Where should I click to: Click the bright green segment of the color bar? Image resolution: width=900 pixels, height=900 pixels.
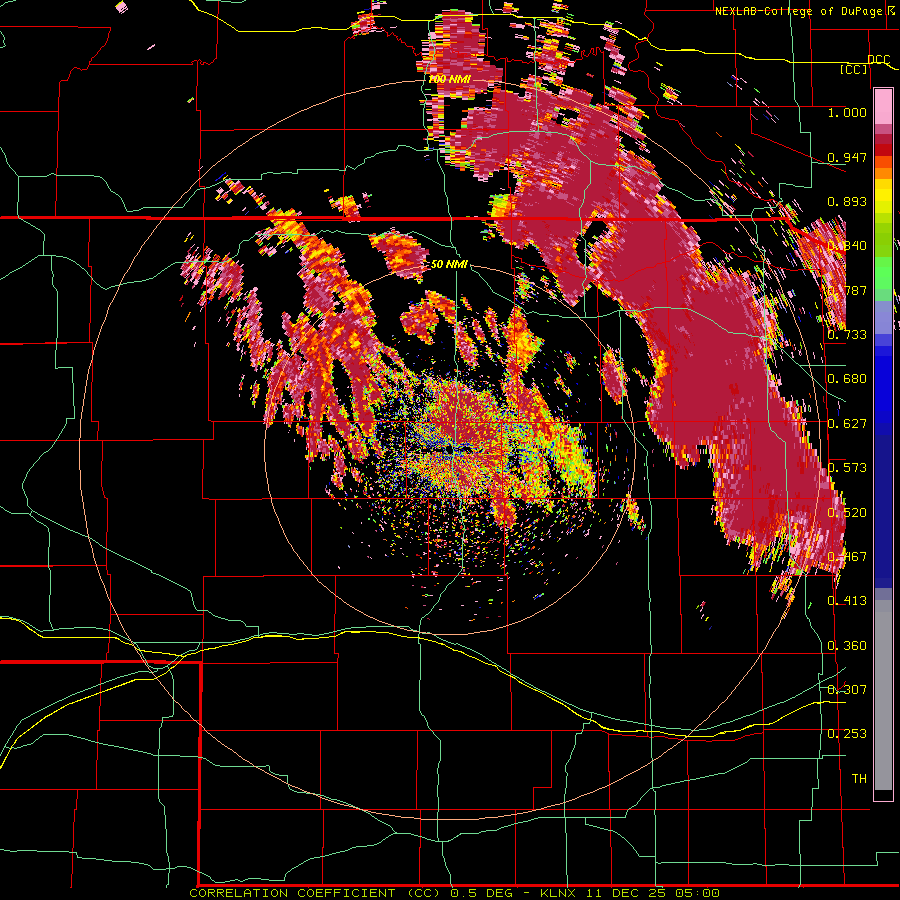[883, 273]
